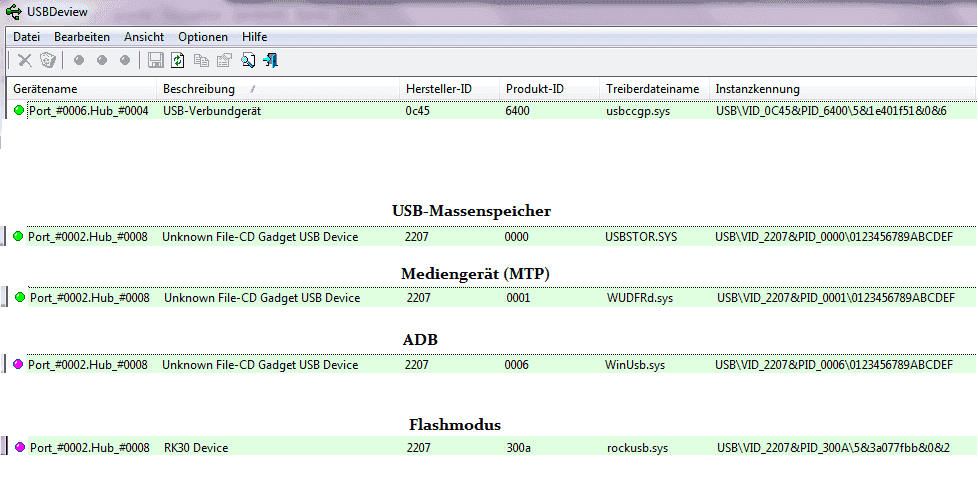978x489 pixels.
Task: Click the USBSTOR.SYS driver cell
Action: 641,237
